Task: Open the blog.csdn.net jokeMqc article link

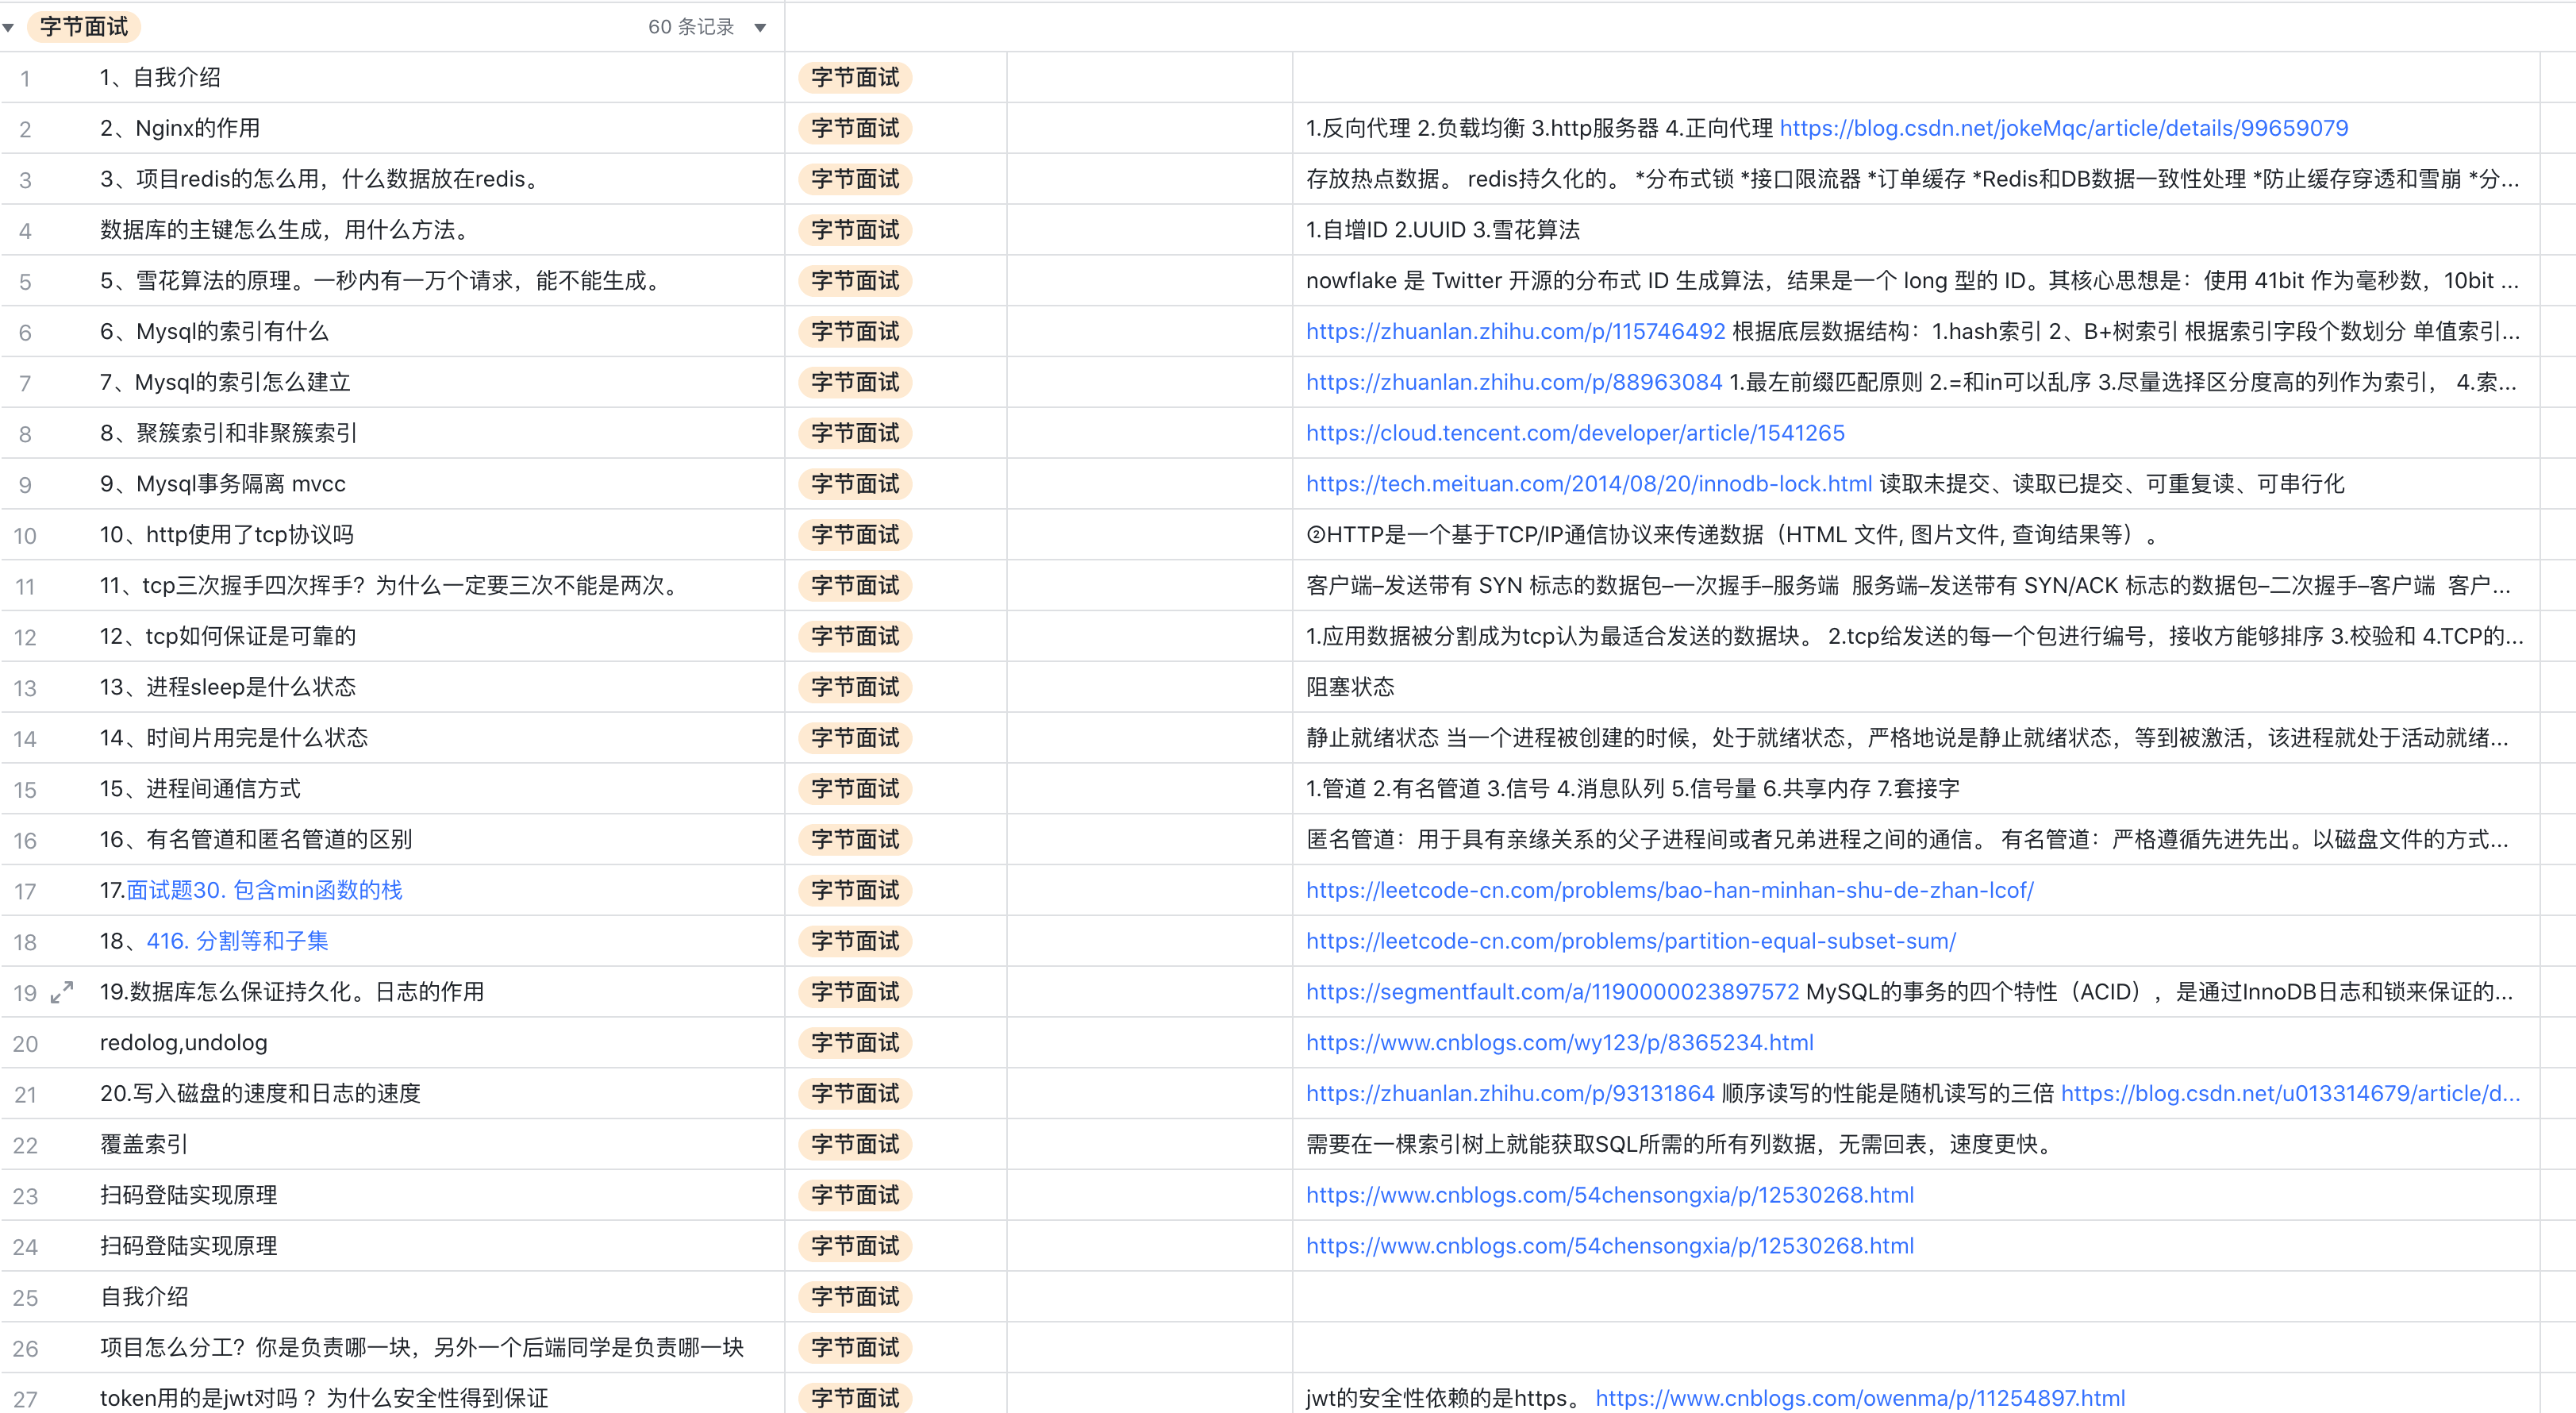Action: pos(2063,128)
